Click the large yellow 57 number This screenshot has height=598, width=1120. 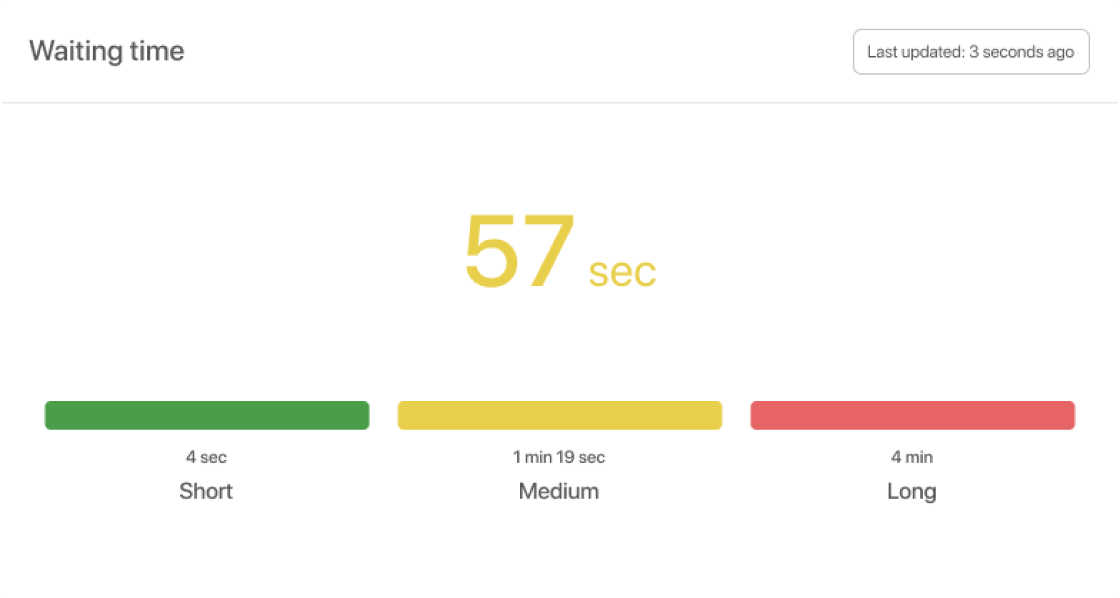(520, 252)
